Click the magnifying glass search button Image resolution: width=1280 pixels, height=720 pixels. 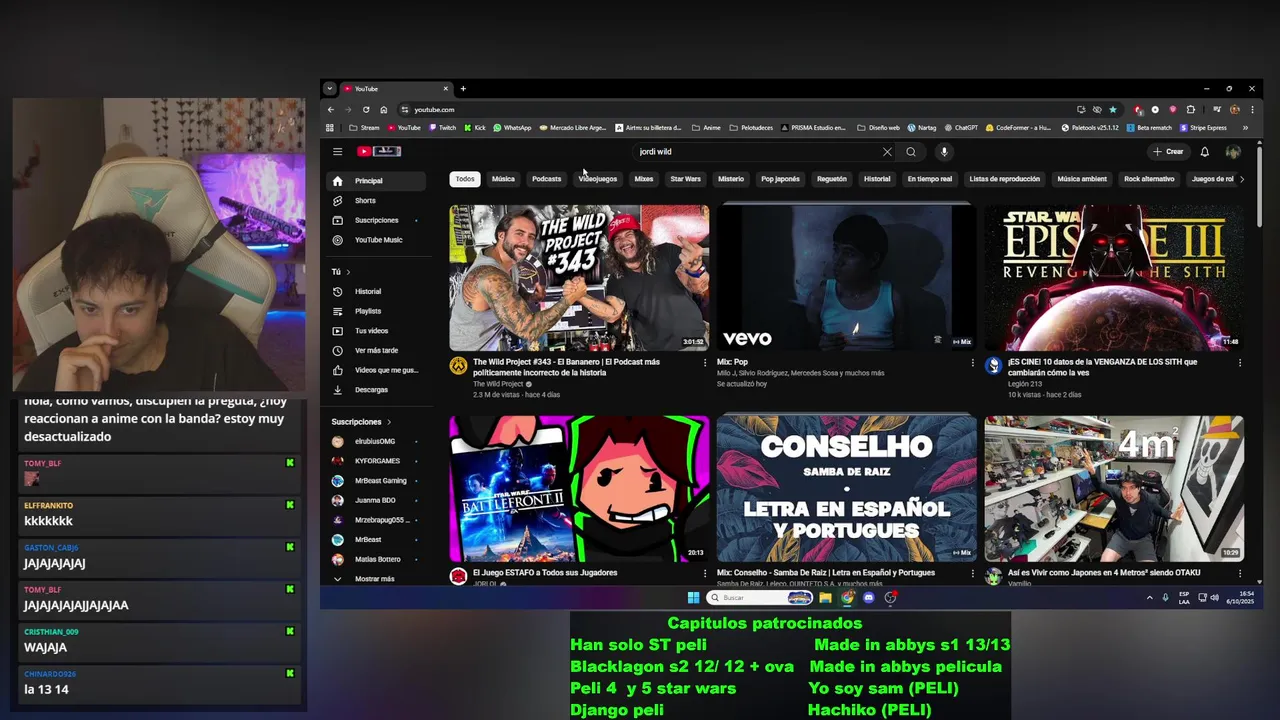coord(911,152)
